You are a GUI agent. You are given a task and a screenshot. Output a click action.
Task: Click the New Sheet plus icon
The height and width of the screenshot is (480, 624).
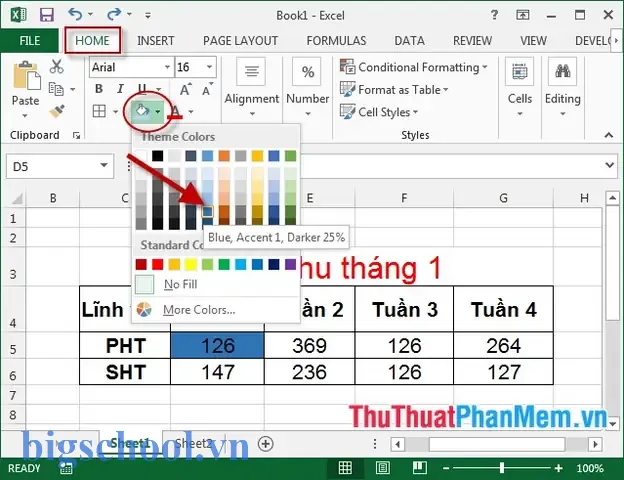(x=265, y=443)
